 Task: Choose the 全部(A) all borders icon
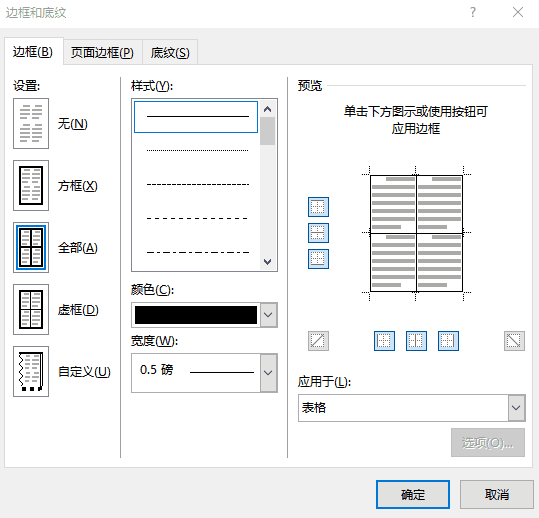(x=31, y=247)
